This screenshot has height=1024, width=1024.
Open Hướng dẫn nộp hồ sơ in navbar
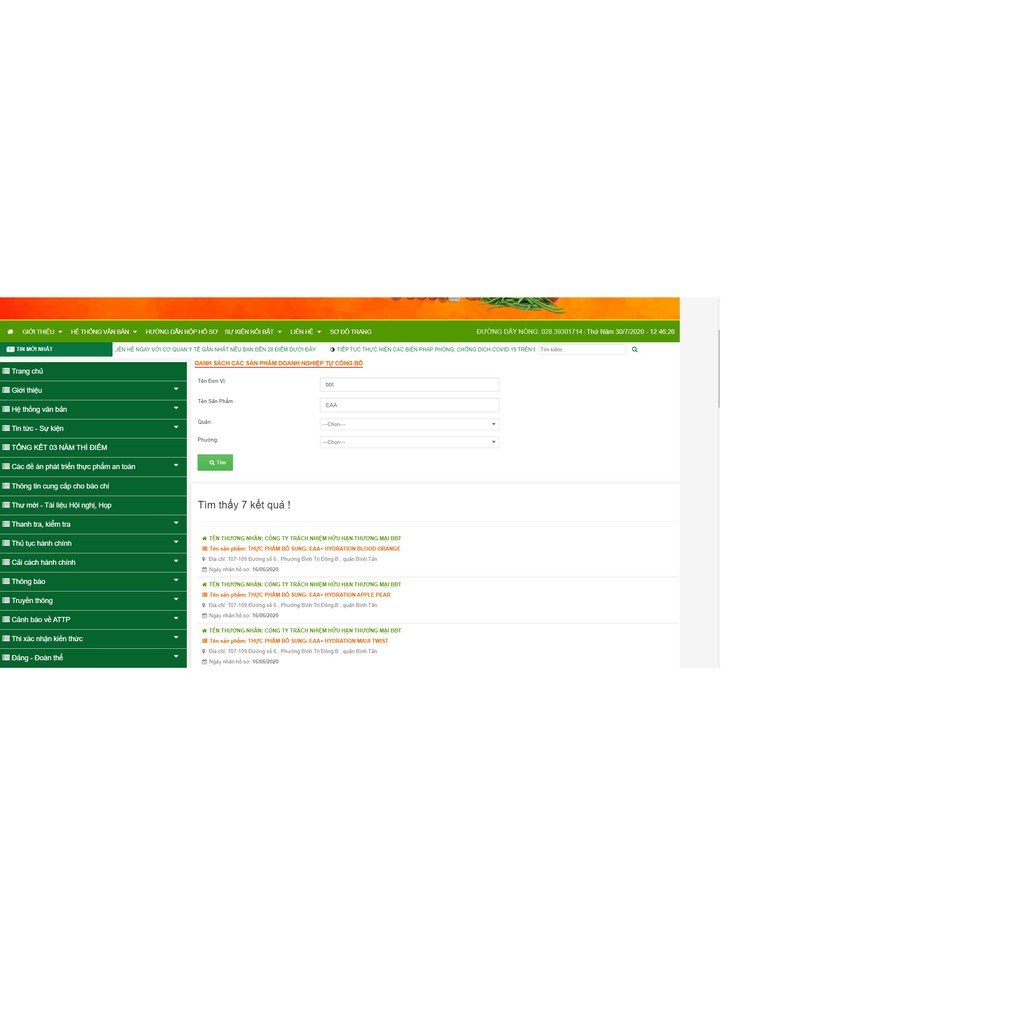coord(181,331)
